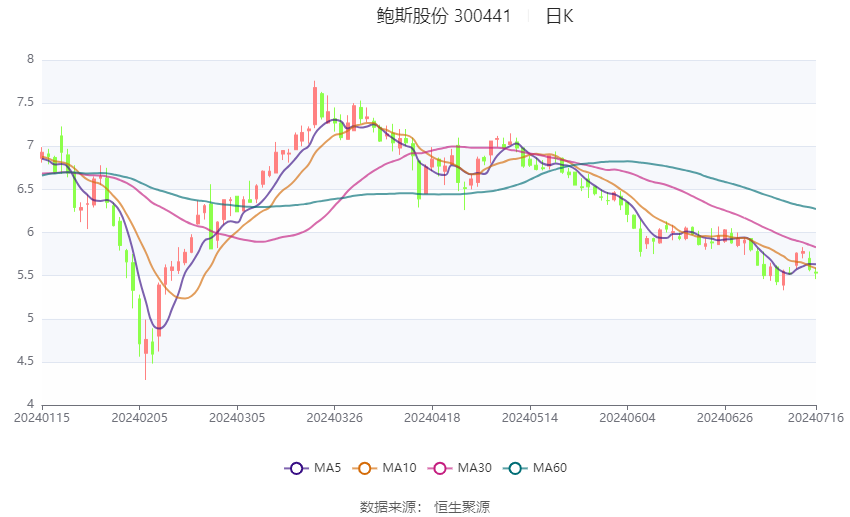Select the 日K period label

[x=559, y=16]
